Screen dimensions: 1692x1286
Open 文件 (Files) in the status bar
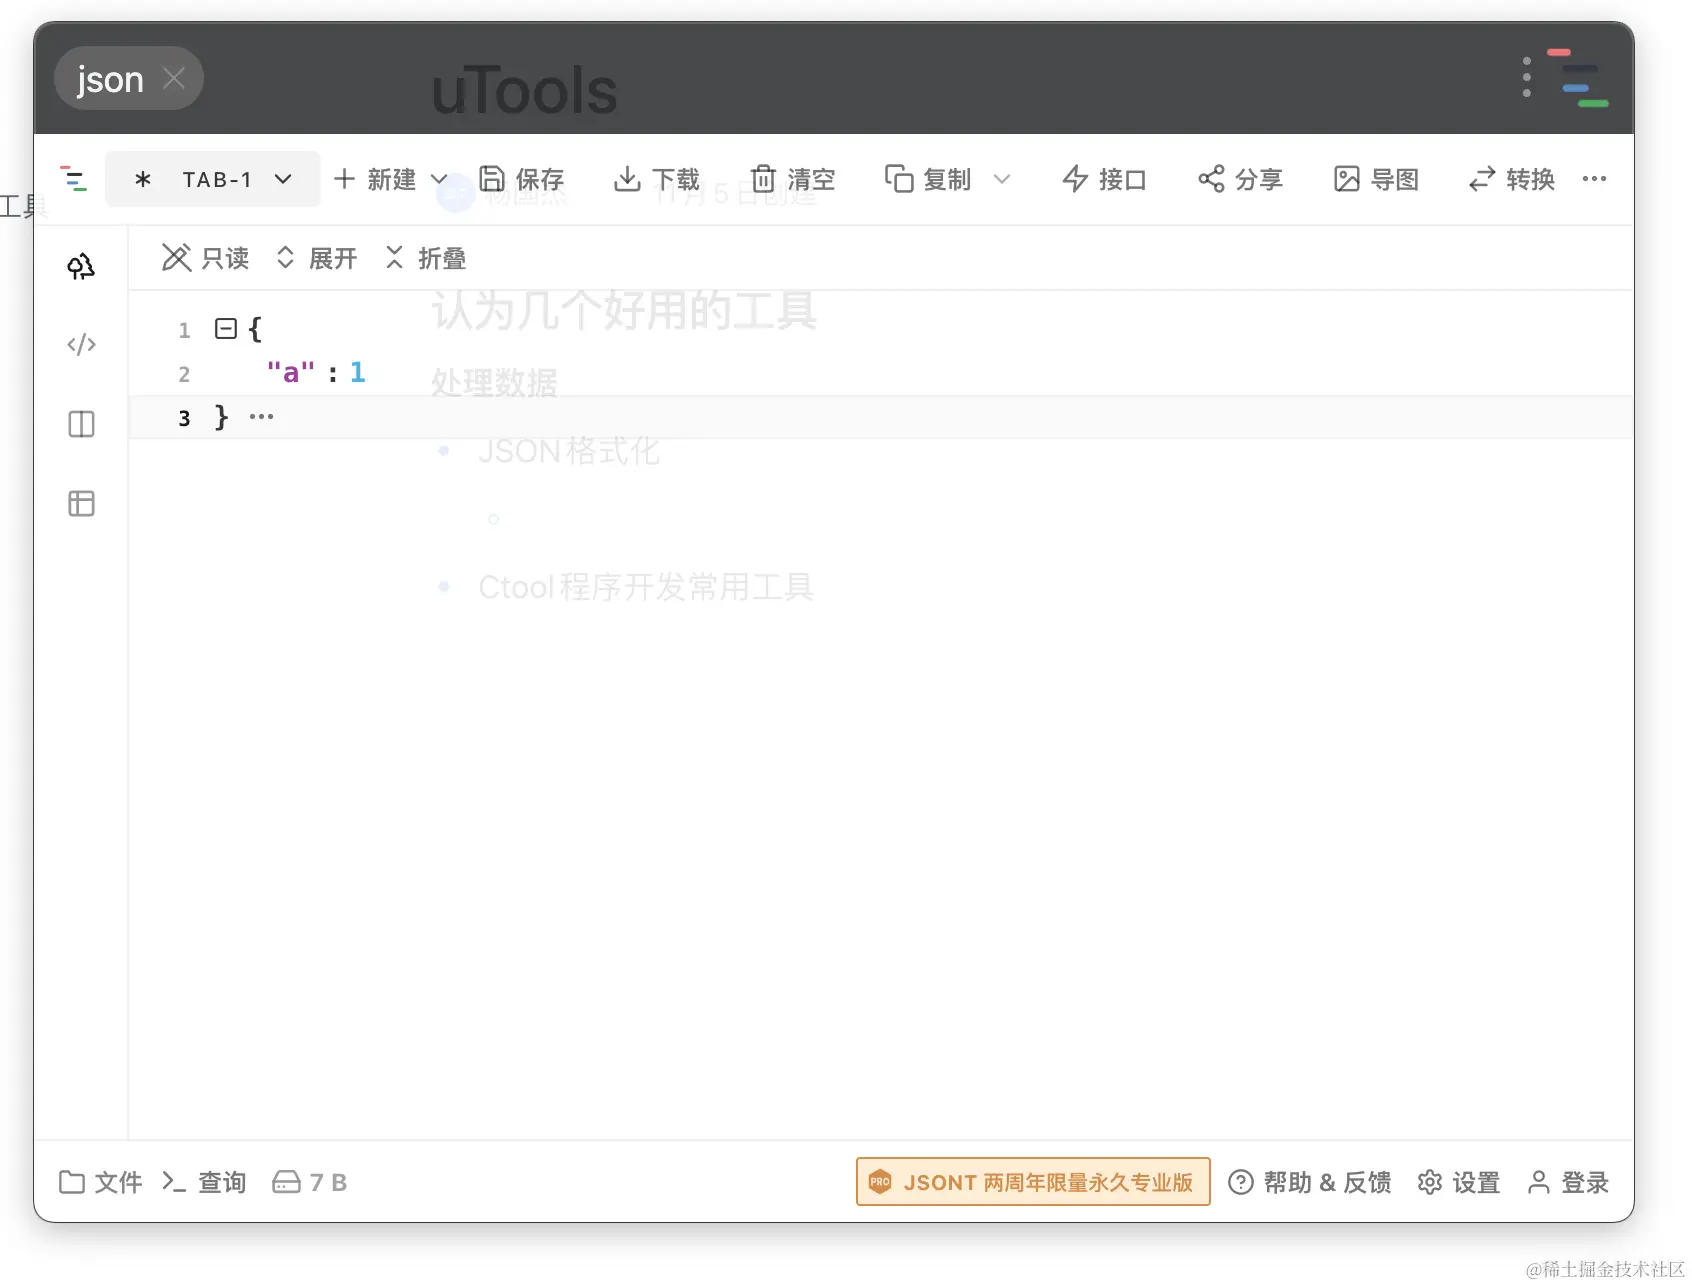click(x=100, y=1182)
